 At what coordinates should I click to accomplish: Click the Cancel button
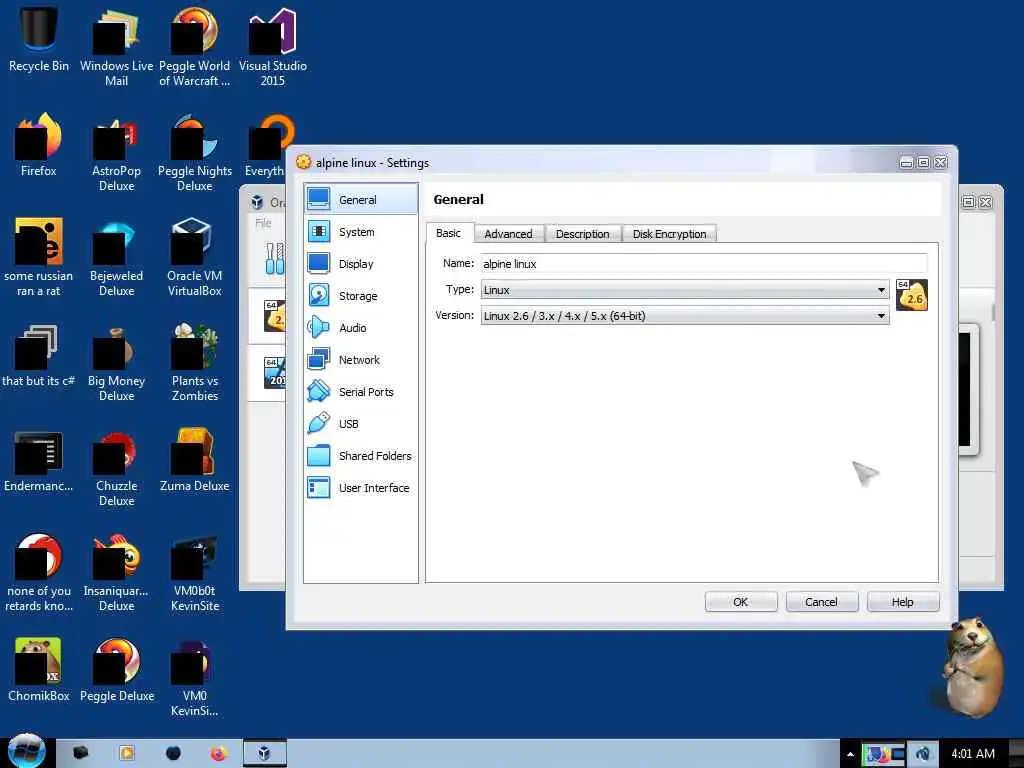point(822,601)
